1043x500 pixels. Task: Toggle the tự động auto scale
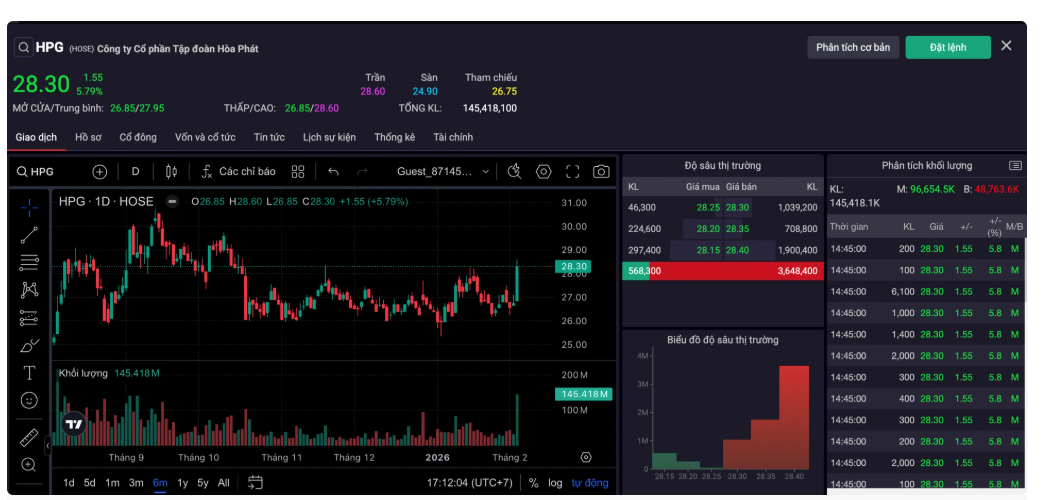pos(590,483)
